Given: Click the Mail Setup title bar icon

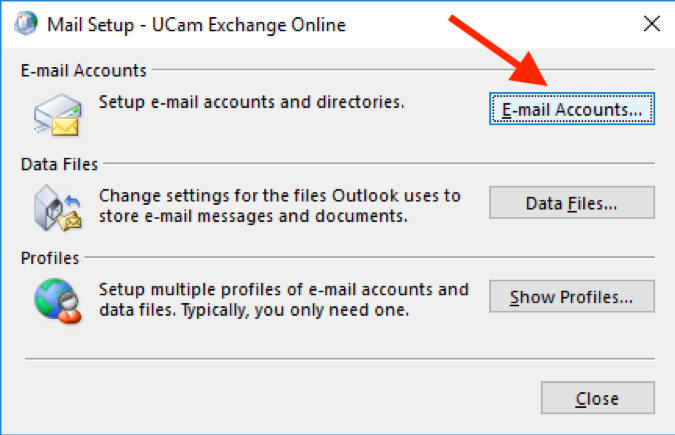Looking at the screenshot, I should (26, 24).
